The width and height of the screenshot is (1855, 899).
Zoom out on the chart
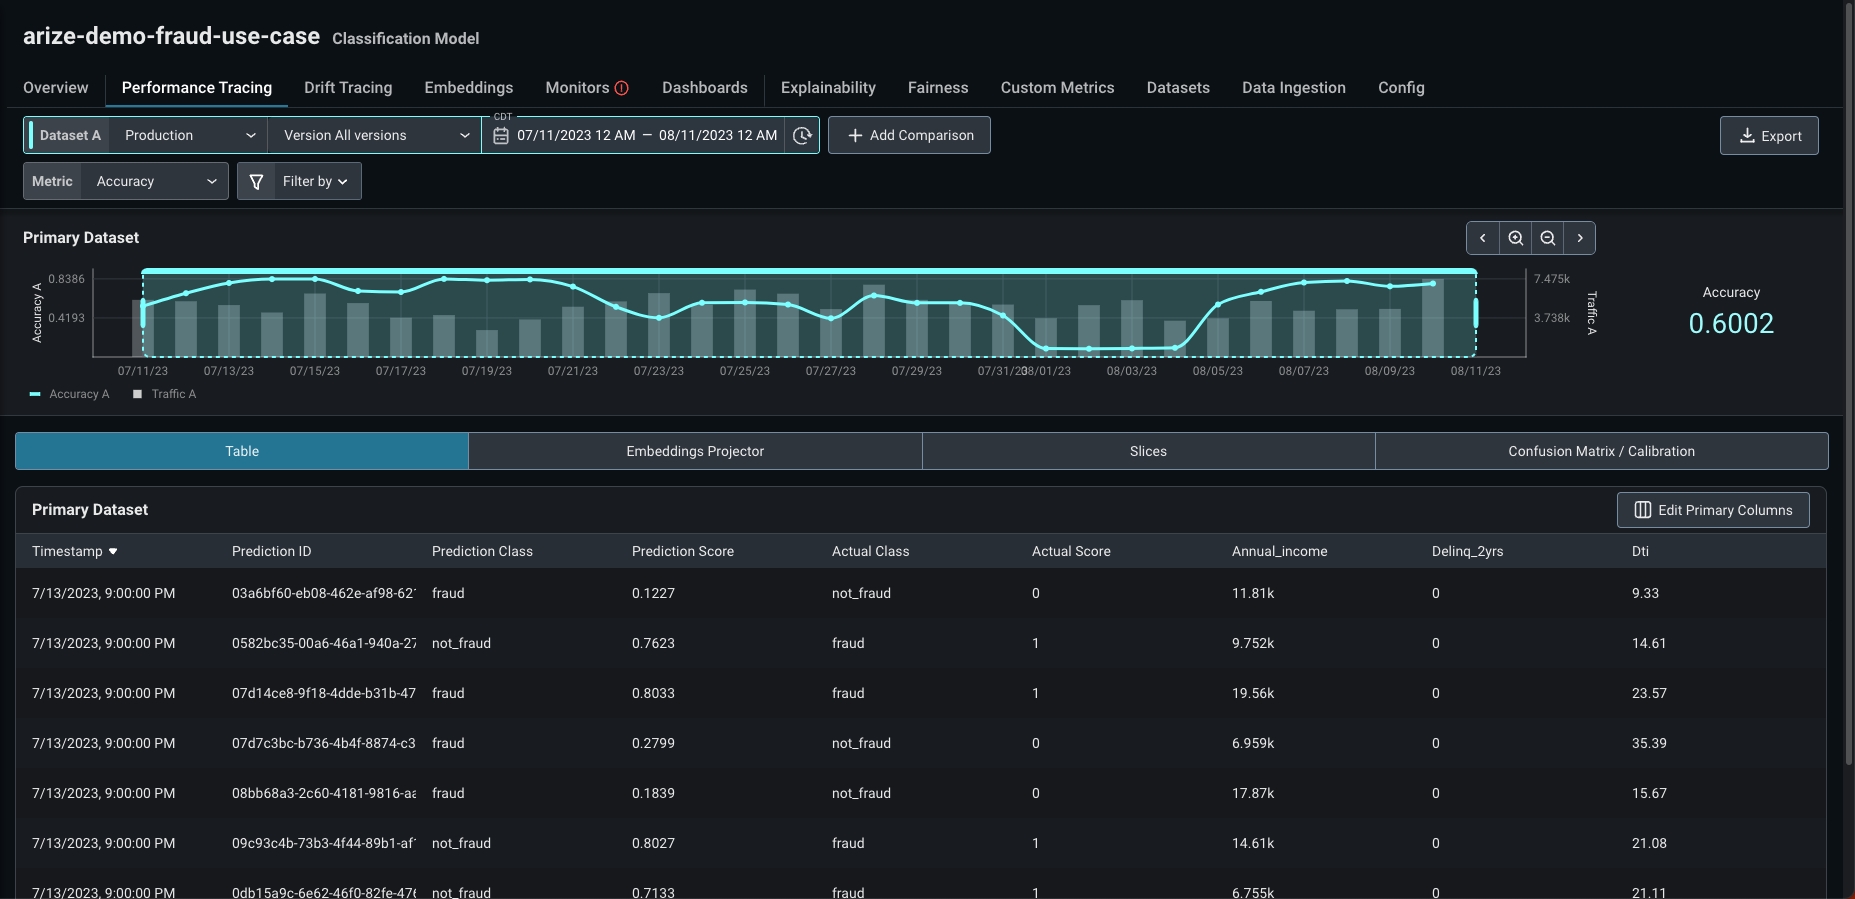[x=1548, y=238]
